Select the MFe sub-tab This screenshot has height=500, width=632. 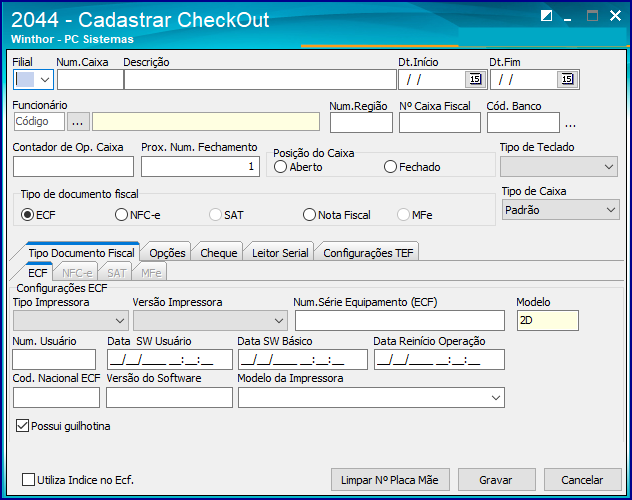pos(151,273)
